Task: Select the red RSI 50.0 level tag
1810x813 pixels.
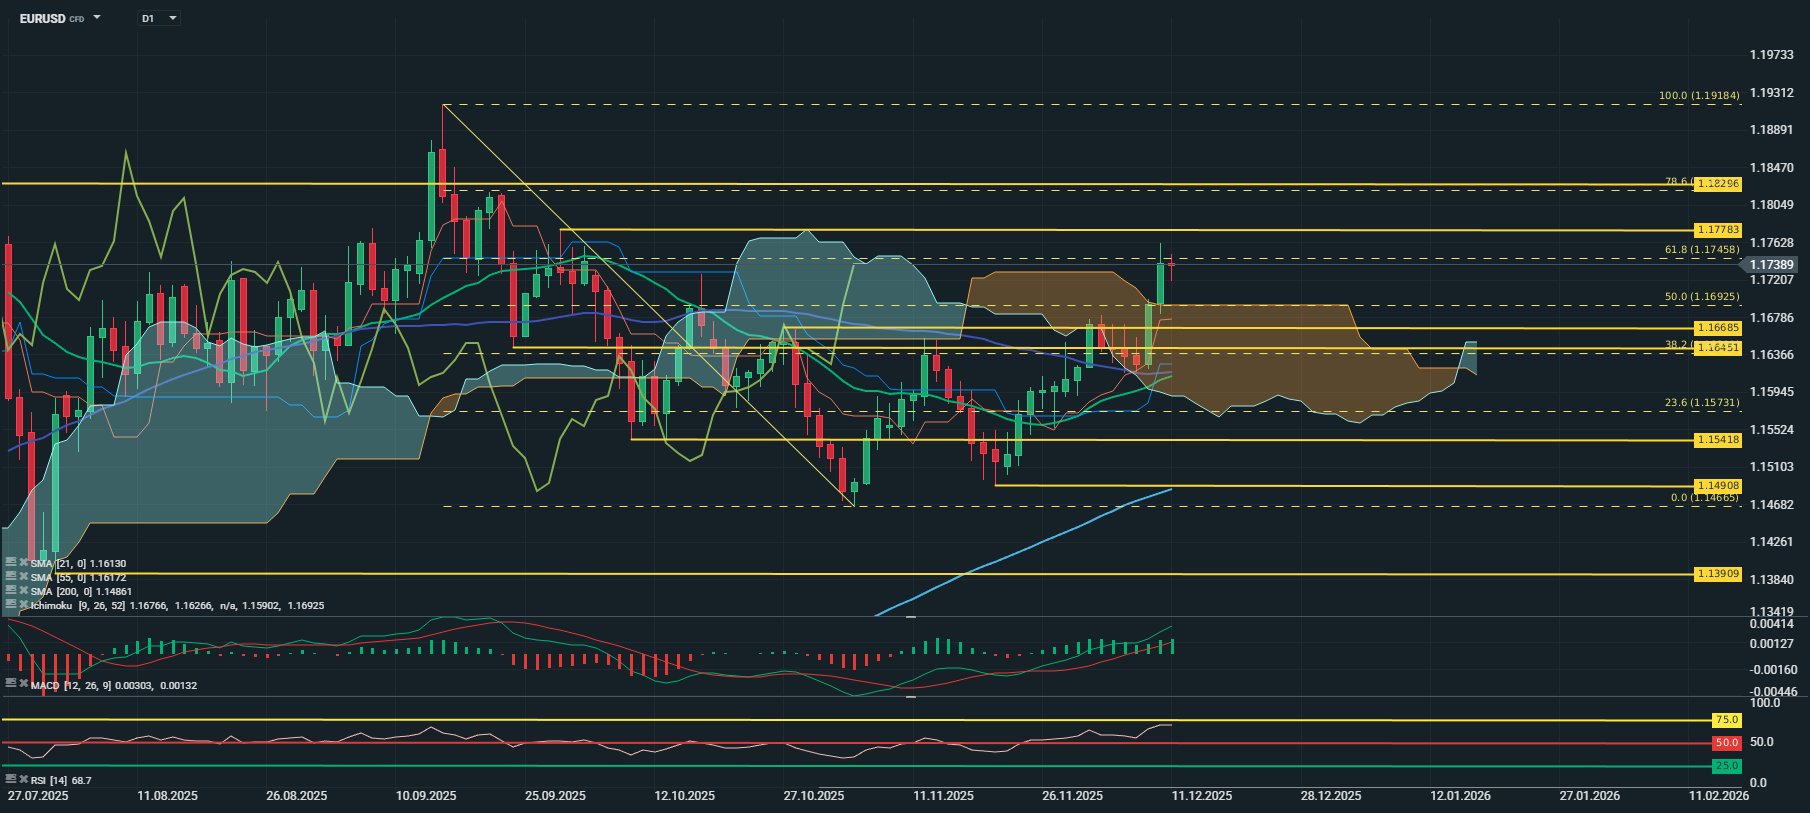Action: (1726, 743)
